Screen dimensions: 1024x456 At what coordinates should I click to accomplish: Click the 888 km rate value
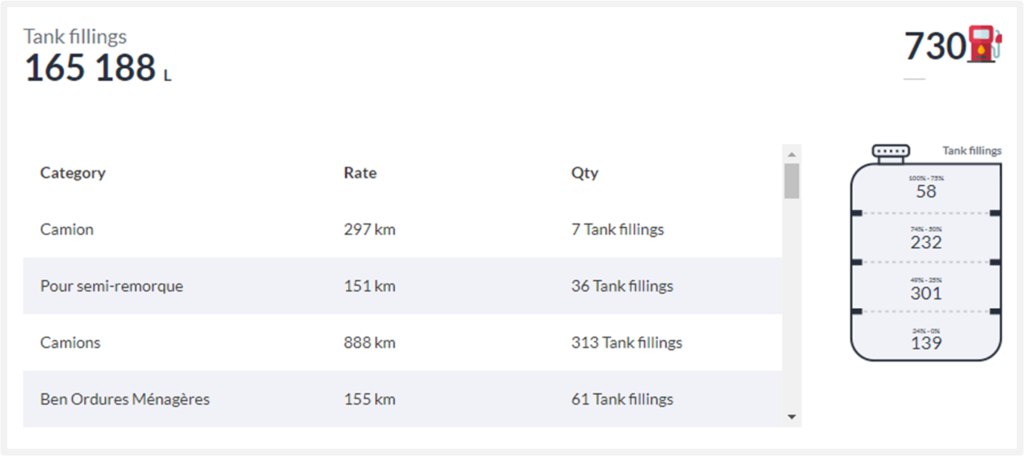370,342
